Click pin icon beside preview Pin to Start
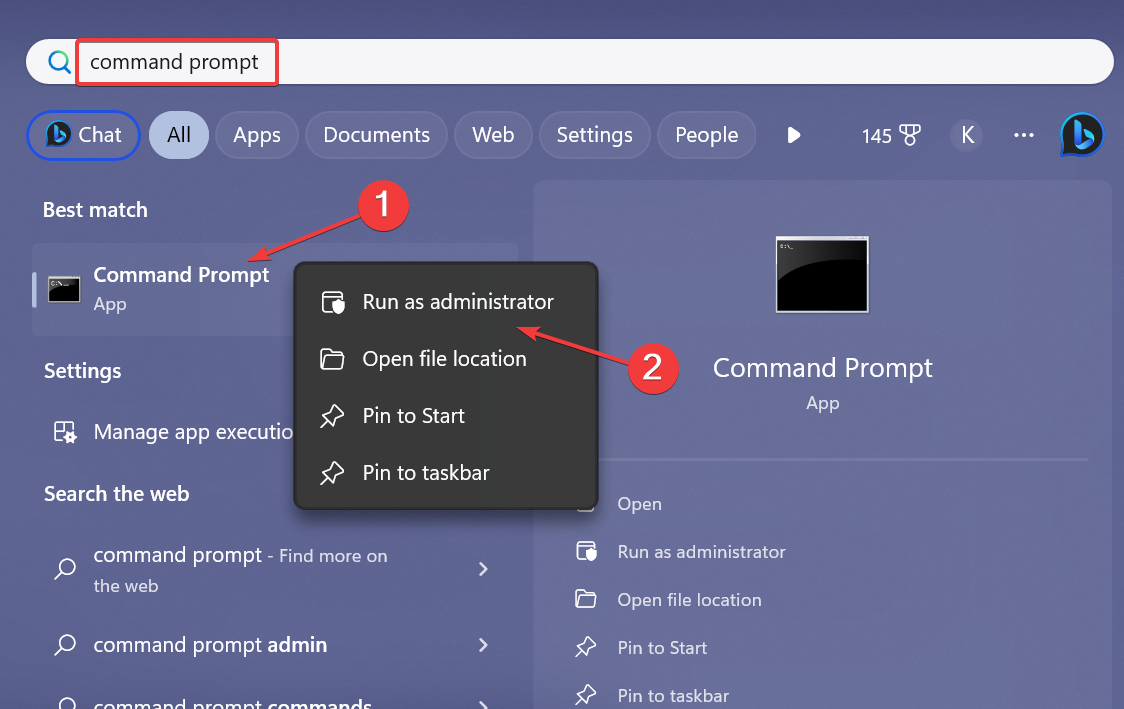The width and height of the screenshot is (1124, 709). (586, 647)
